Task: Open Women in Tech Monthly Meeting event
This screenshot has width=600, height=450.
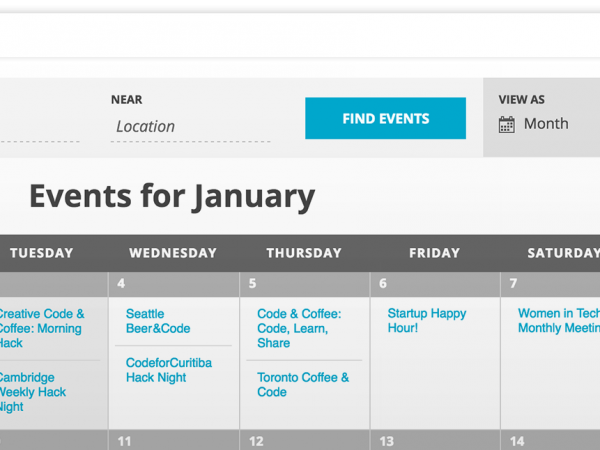Action: pyautogui.click(x=559, y=321)
